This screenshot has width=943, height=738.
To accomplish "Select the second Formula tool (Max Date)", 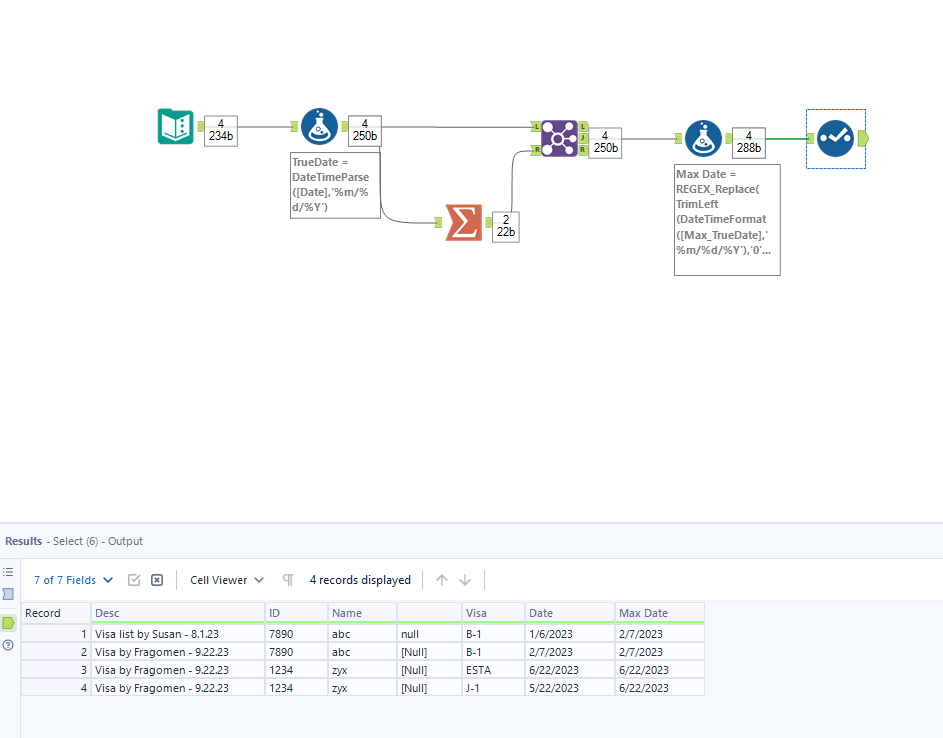I will pyautogui.click(x=703, y=138).
